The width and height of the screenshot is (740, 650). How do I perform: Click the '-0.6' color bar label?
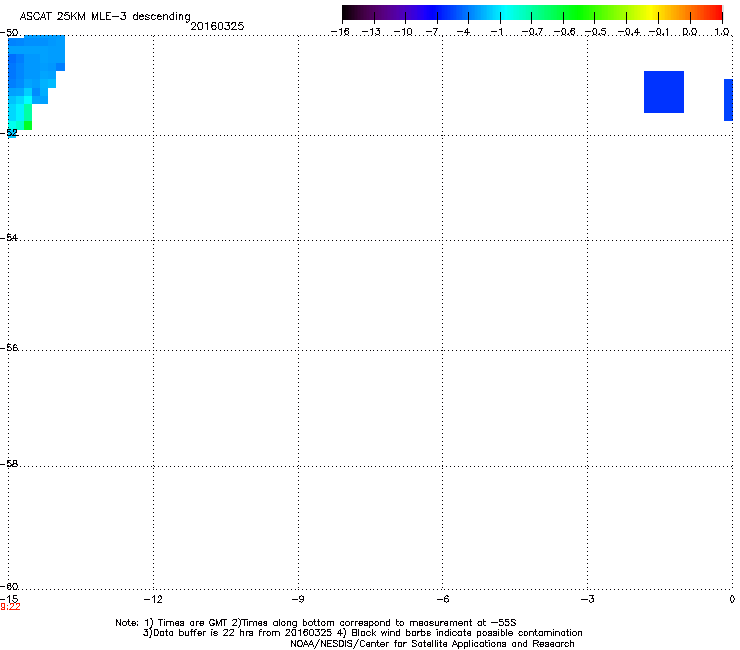point(564,32)
